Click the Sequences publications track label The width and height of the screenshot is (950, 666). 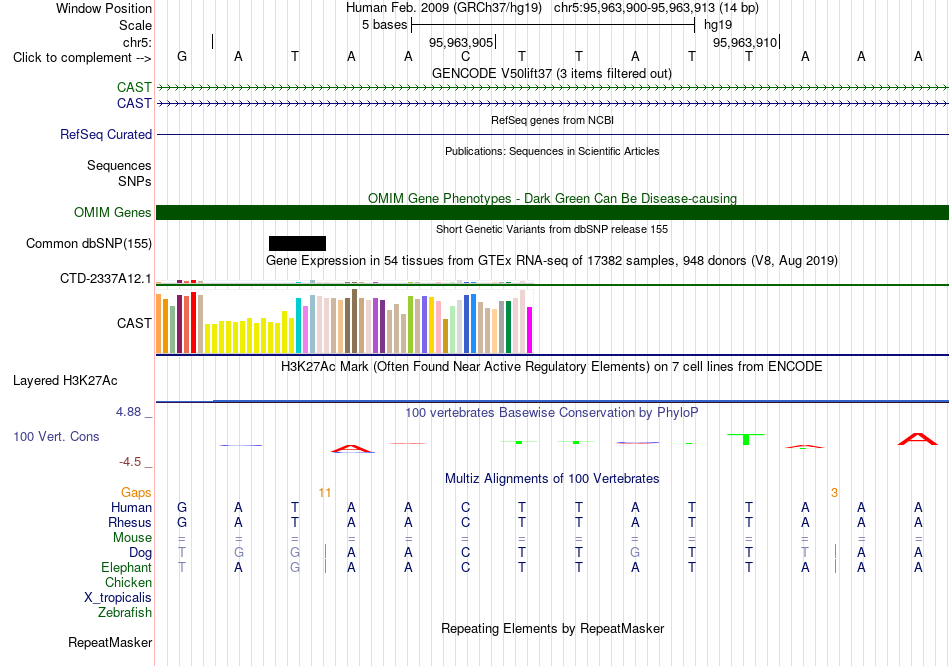click(119, 165)
